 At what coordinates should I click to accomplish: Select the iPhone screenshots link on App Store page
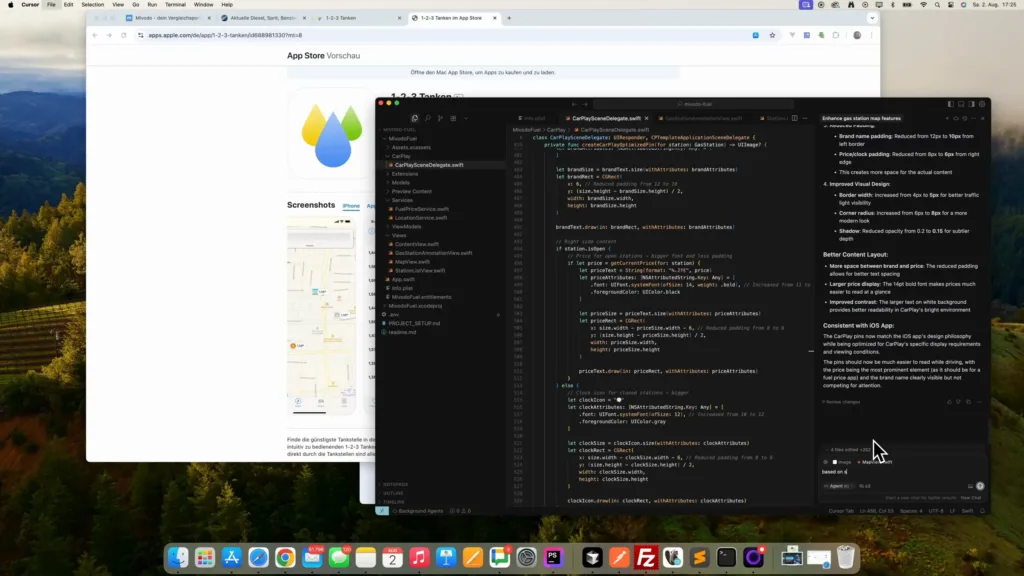tap(351, 206)
